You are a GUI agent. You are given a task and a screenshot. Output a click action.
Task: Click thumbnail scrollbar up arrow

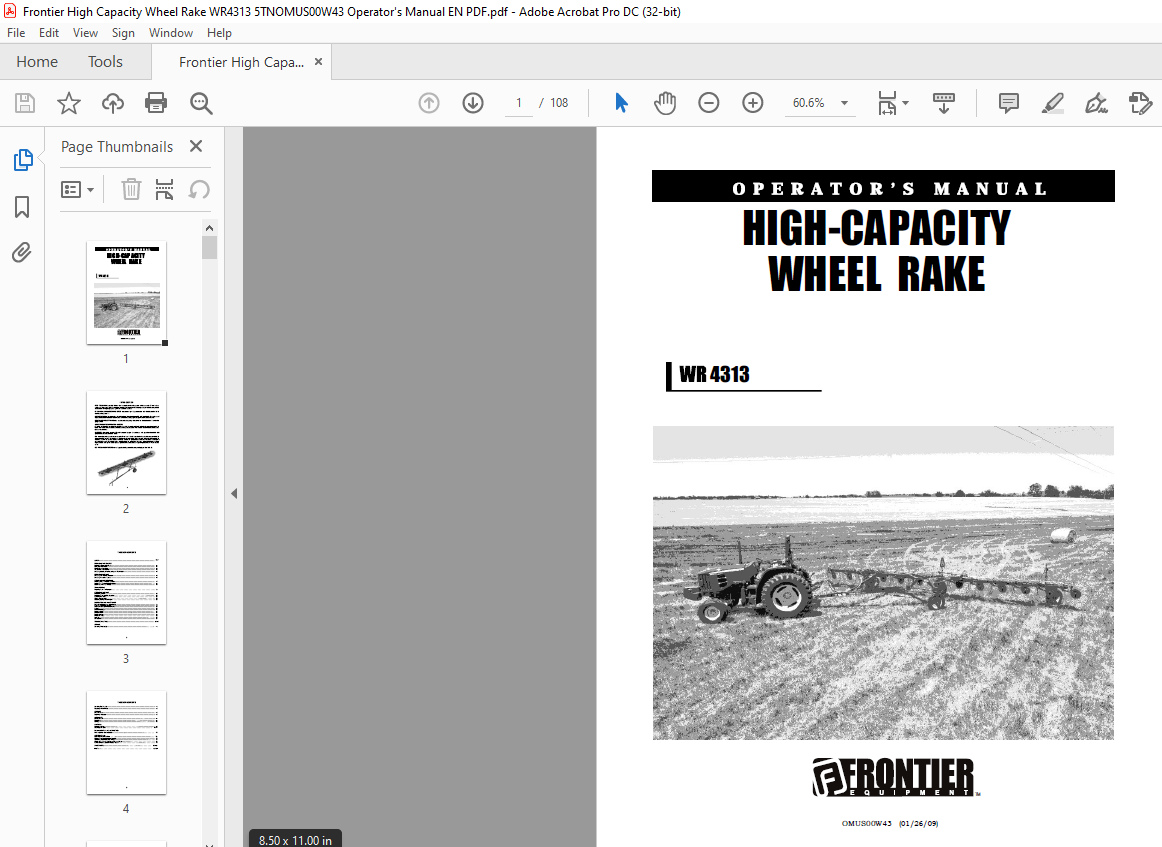pos(210,228)
